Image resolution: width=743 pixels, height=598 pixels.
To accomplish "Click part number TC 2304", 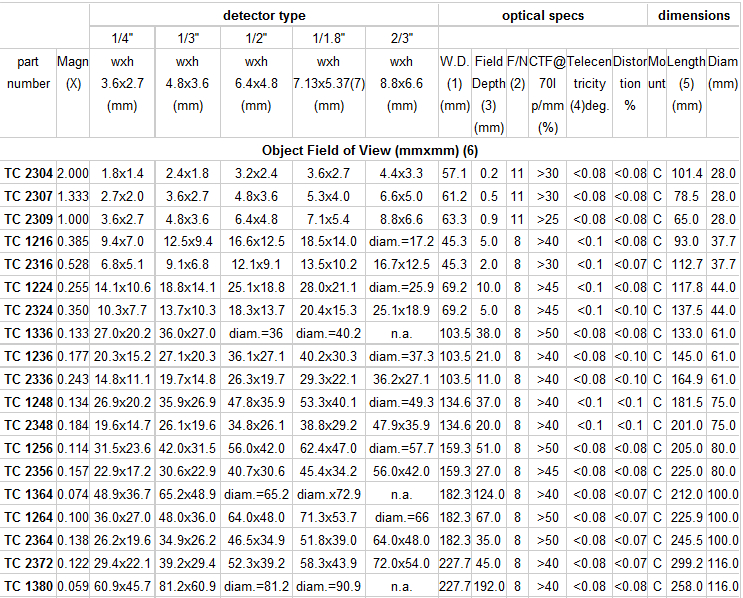I will (x=28, y=173).
